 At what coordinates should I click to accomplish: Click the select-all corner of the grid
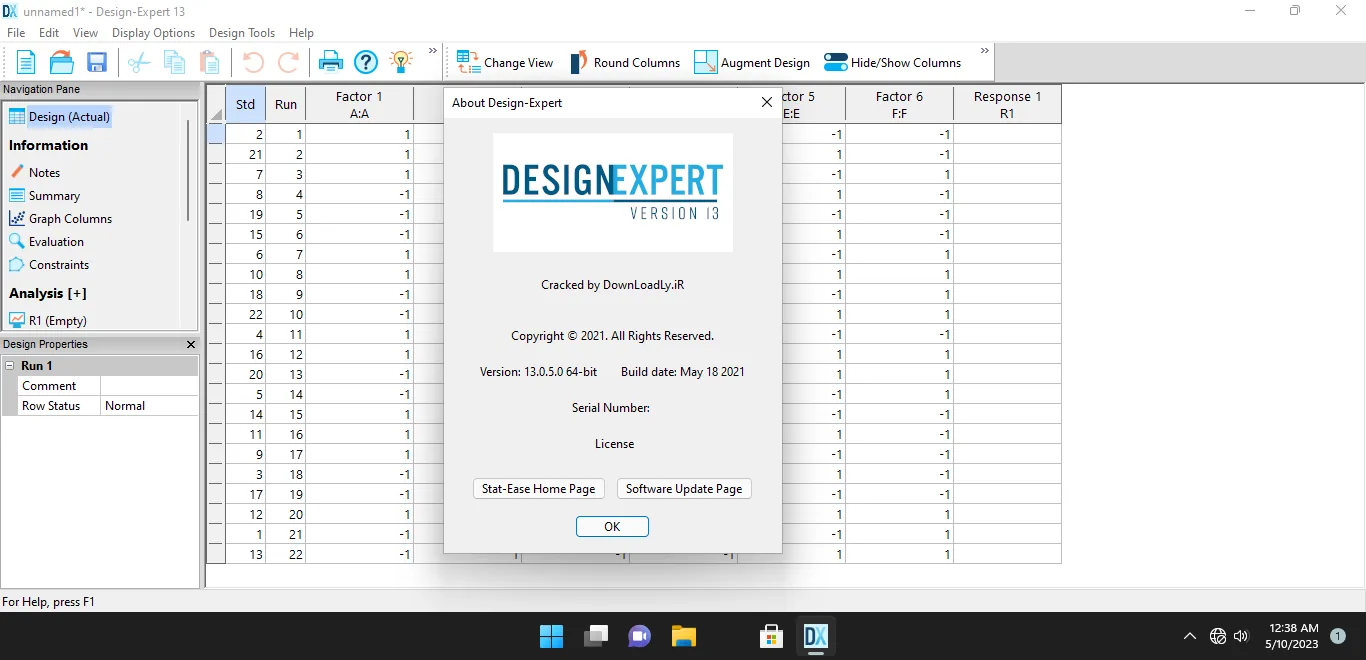click(216, 104)
